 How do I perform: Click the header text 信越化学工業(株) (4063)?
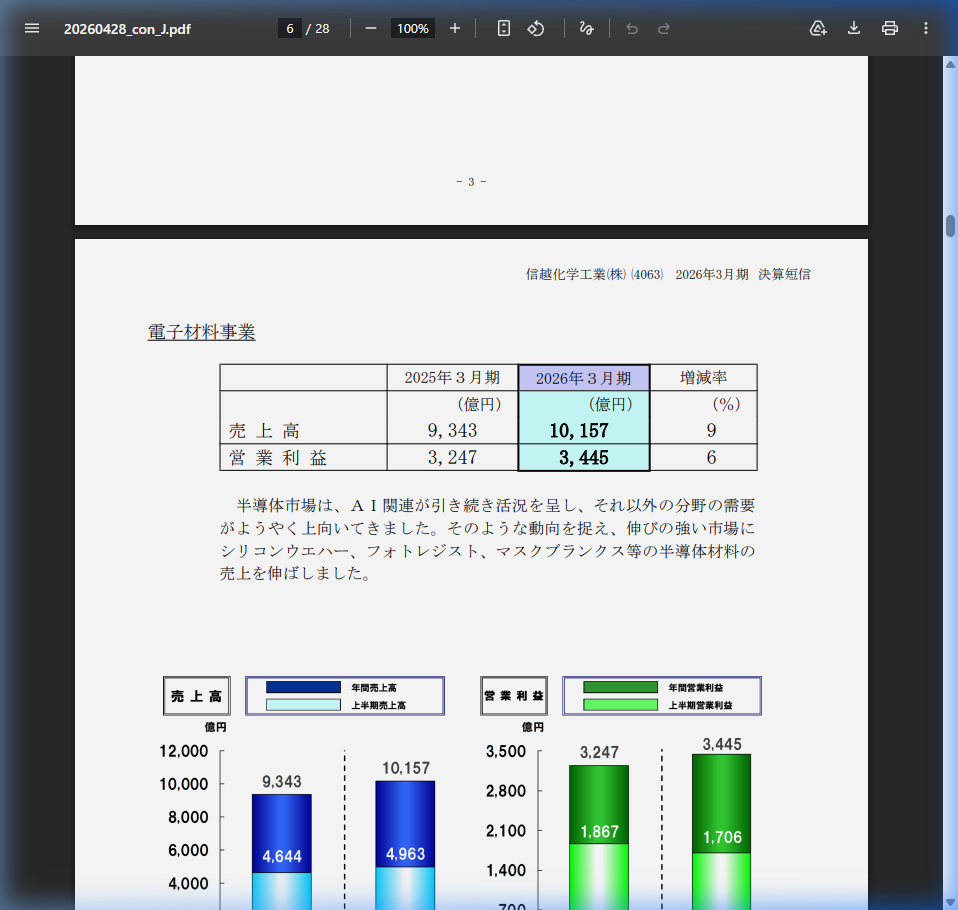[x=594, y=274]
